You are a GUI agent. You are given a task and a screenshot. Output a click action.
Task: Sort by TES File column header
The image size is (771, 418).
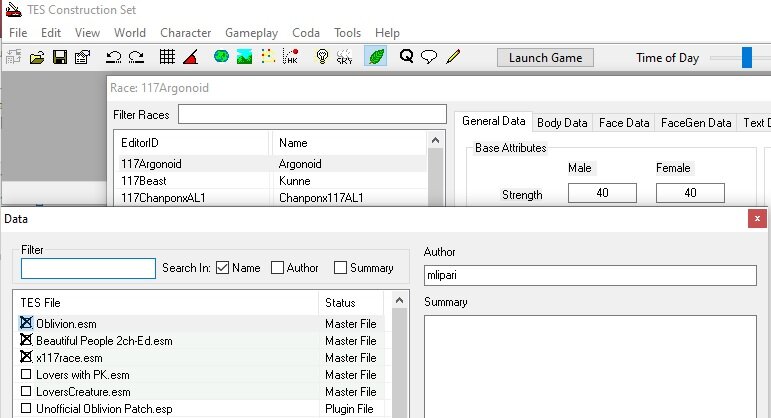166,302
